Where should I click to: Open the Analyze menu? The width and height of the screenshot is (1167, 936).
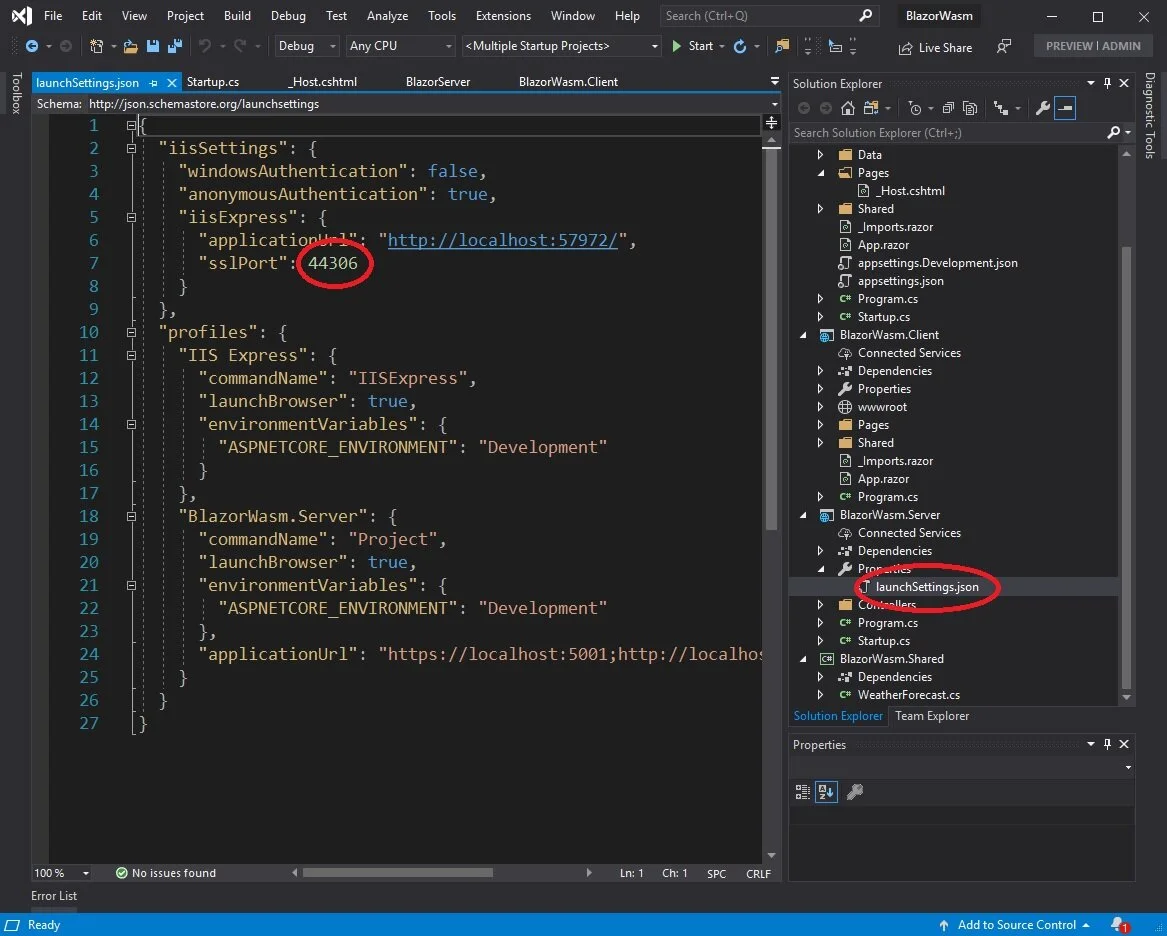387,16
